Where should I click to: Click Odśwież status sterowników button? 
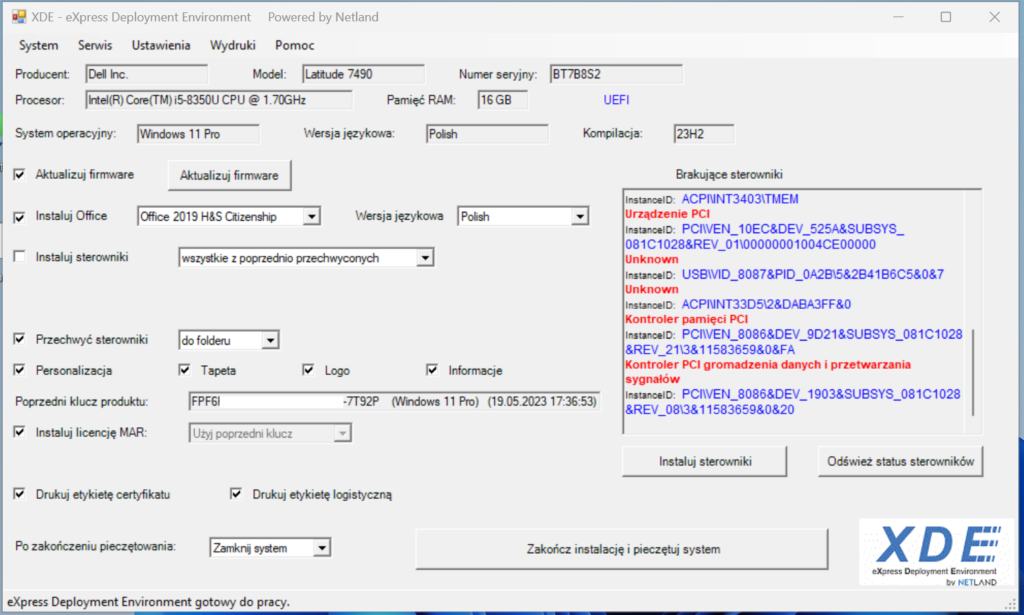tap(900, 462)
